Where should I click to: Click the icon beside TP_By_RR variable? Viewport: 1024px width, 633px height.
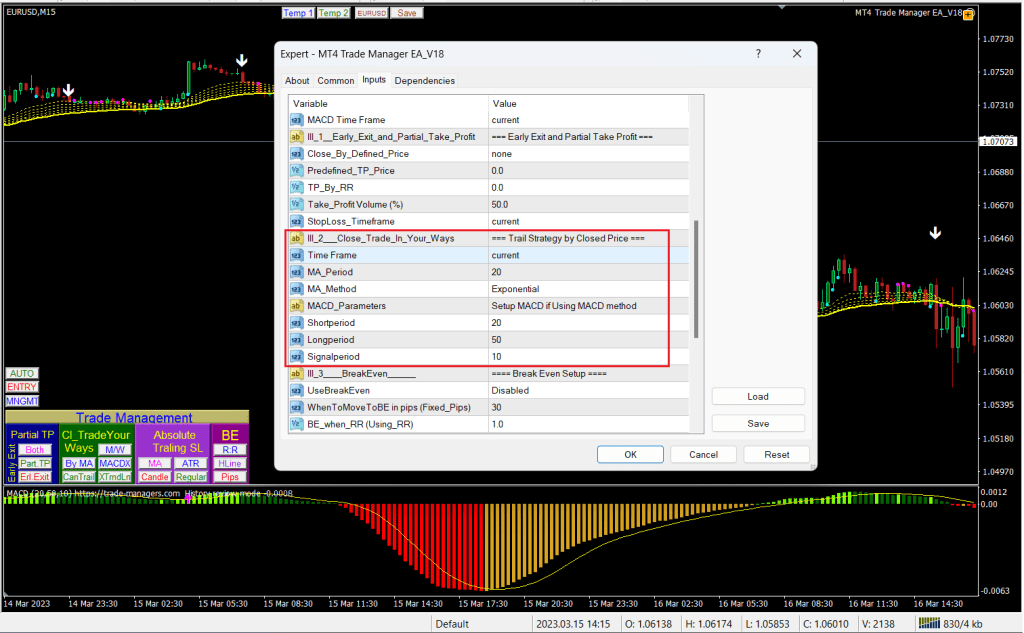point(296,187)
